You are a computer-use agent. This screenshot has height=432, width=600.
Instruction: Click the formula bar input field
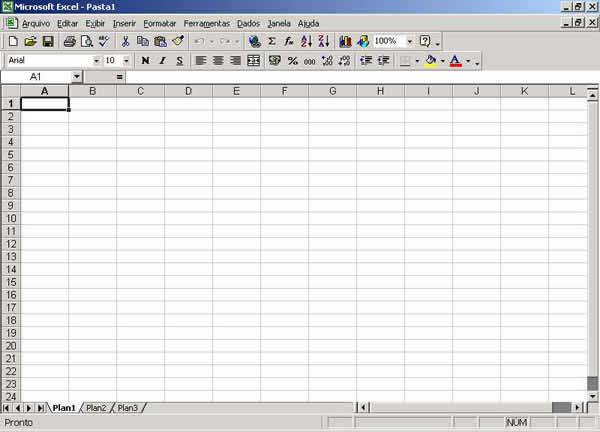[350, 77]
